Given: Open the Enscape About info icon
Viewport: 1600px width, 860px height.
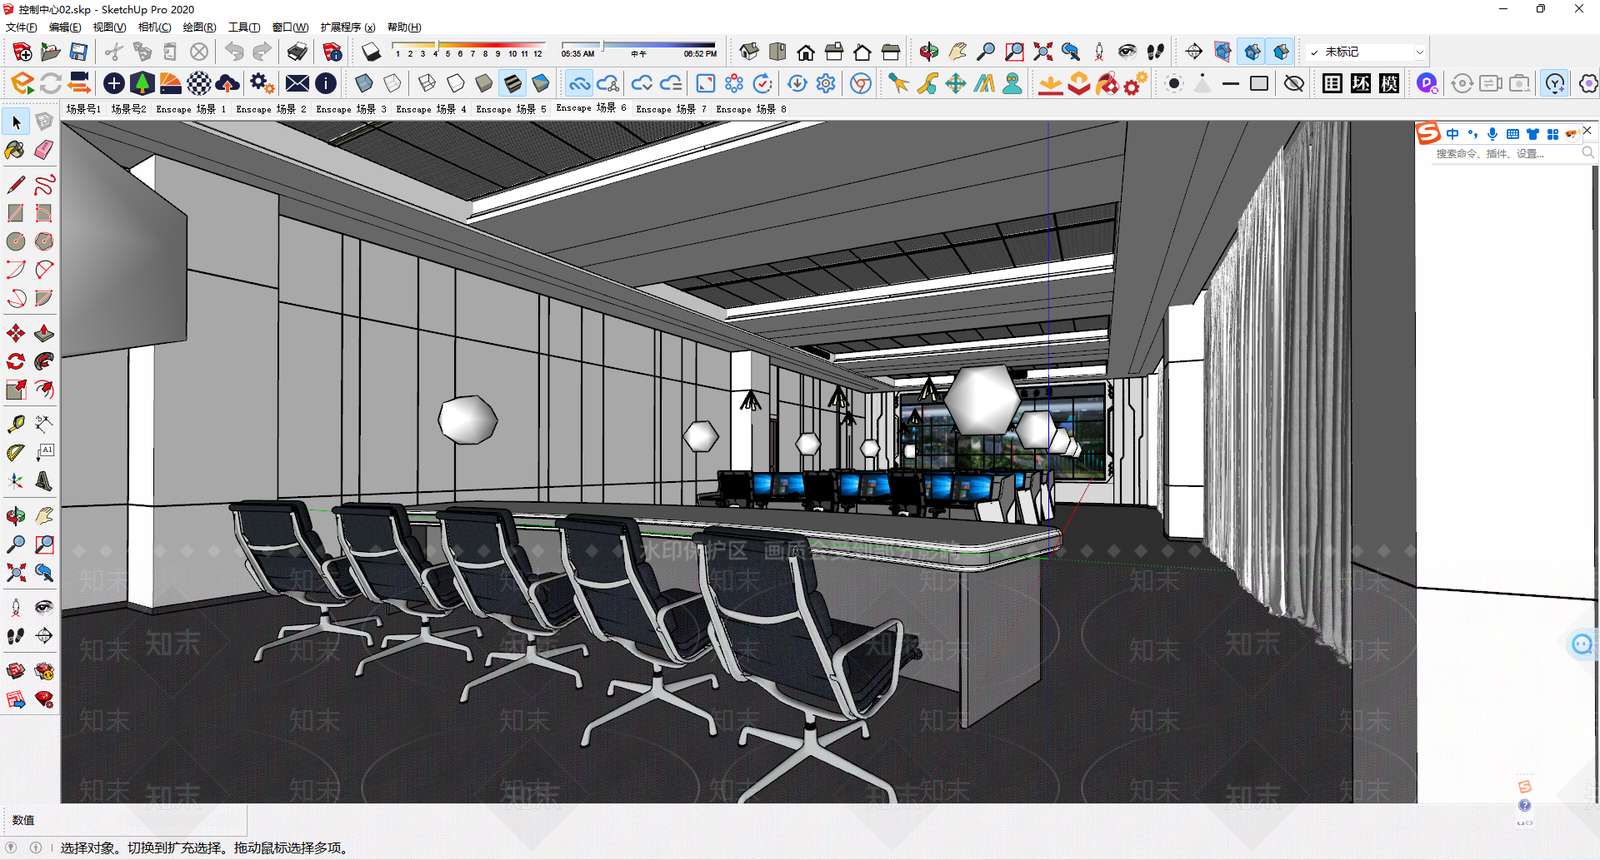Looking at the screenshot, I should tap(326, 83).
